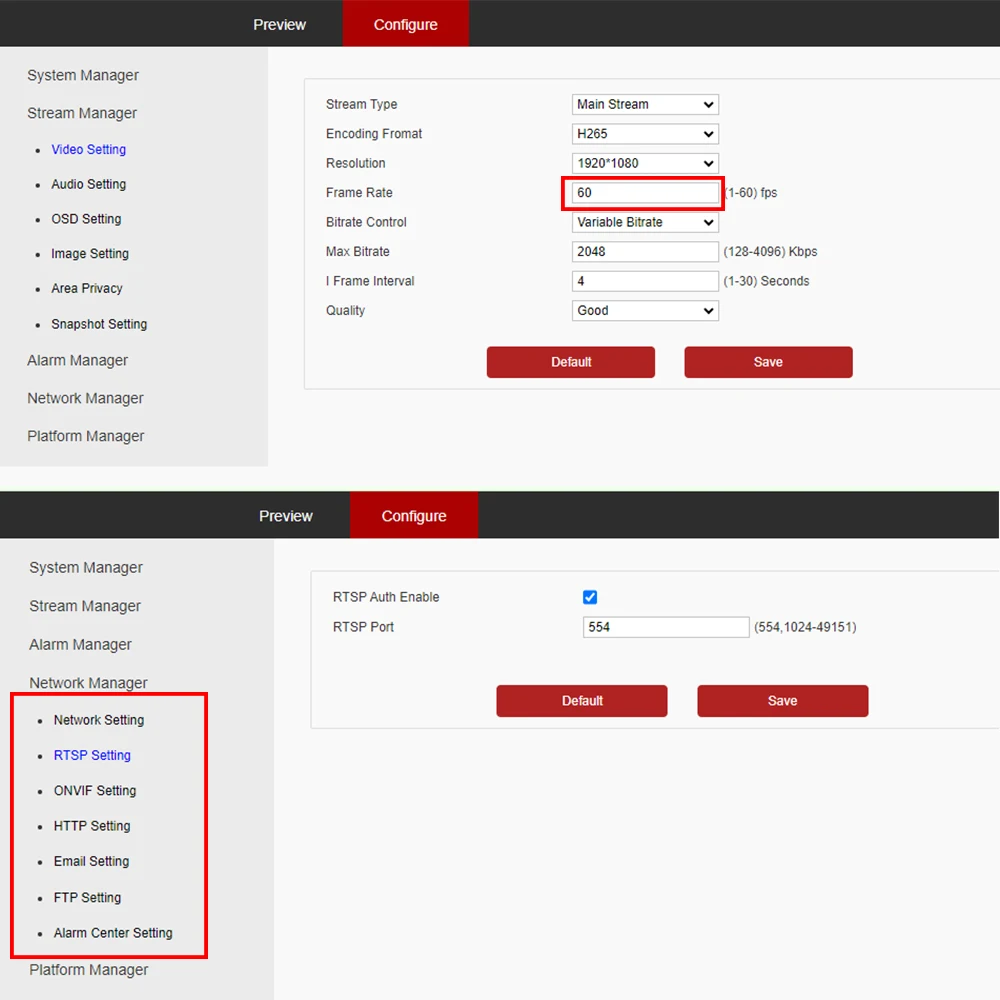
Task: Open Snapshot Setting
Action: pyautogui.click(x=99, y=324)
